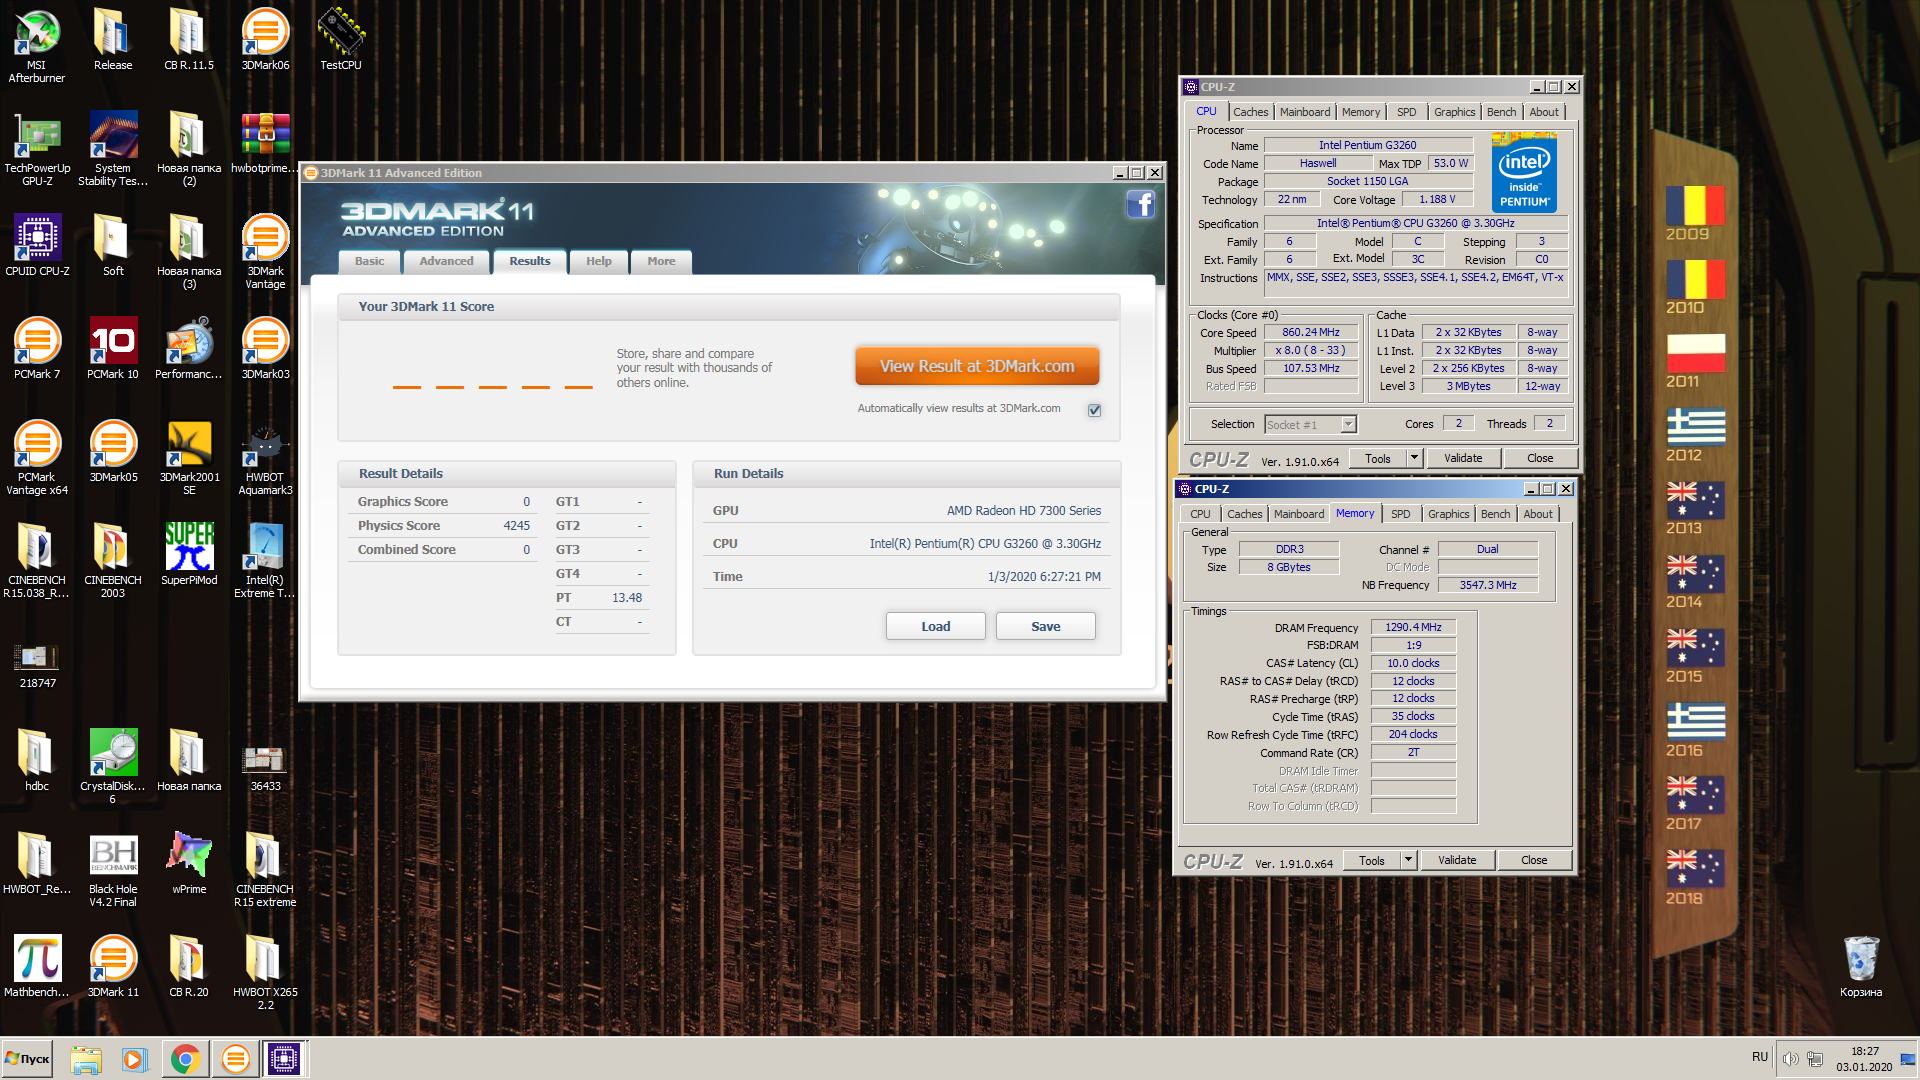Open the Help tab in 3DMark 11
The height and width of the screenshot is (1080, 1920).
[x=598, y=261]
